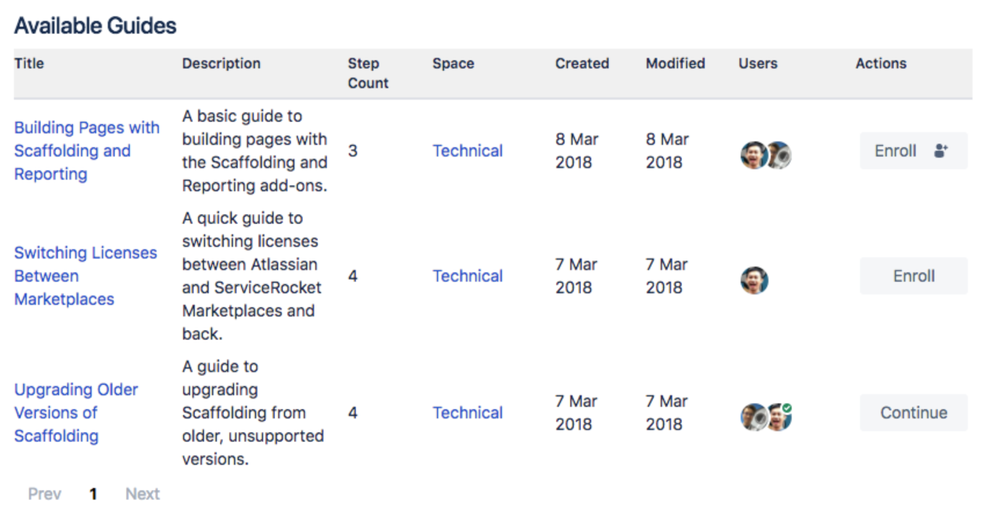This screenshot has width=998, height=517.
Task: Open Technical space link in Upgrading Older Versions row
Action: coord(467,413)
